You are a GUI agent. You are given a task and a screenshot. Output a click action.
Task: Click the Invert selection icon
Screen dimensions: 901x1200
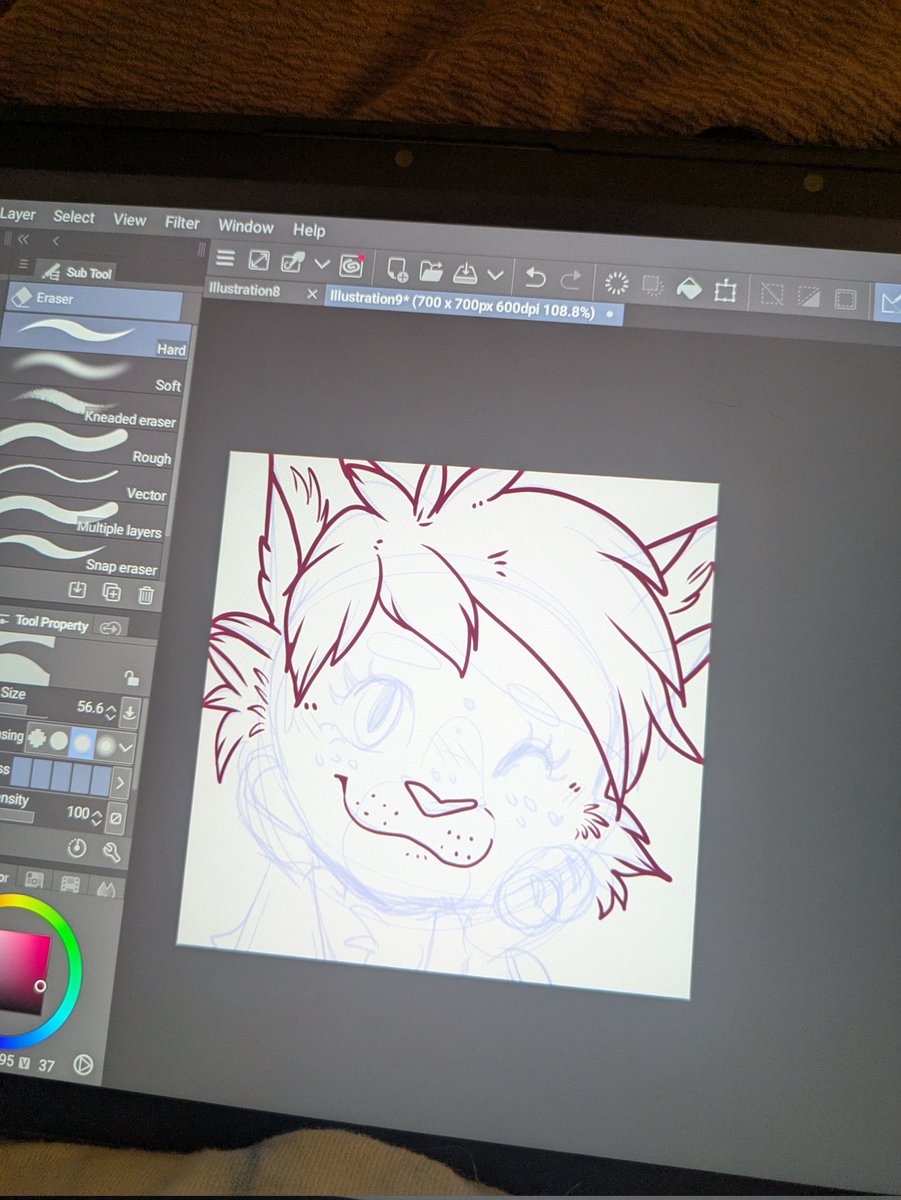click(x=808, y=297)
